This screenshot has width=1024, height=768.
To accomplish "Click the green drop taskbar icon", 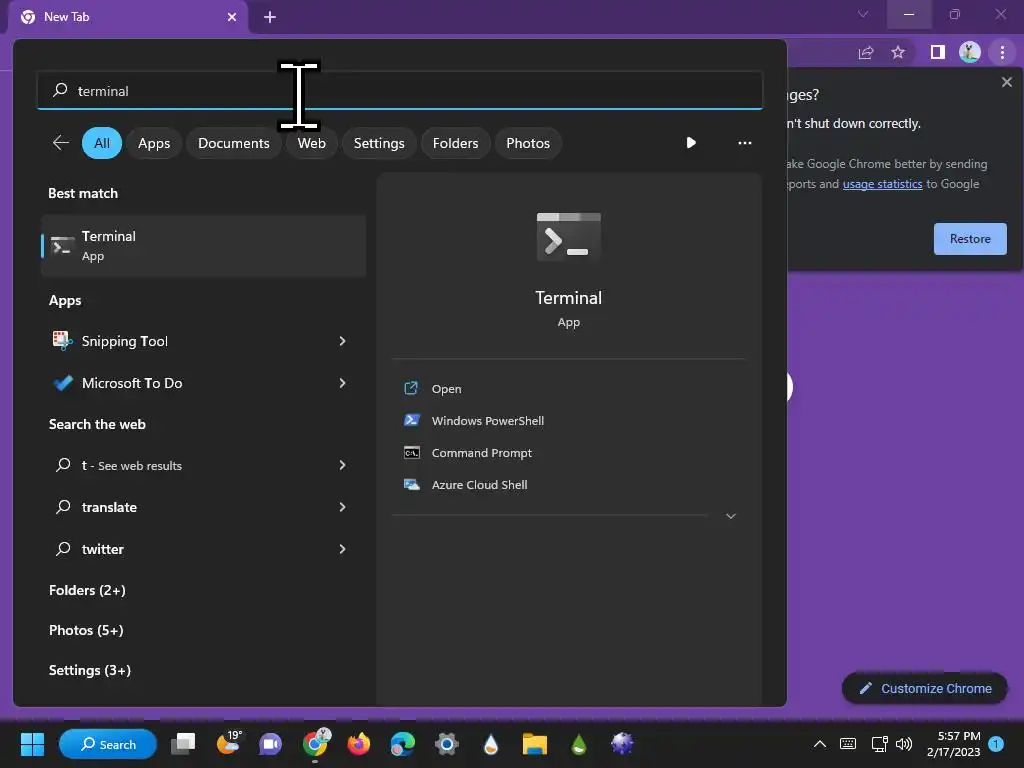I will [x=579, y=744].
